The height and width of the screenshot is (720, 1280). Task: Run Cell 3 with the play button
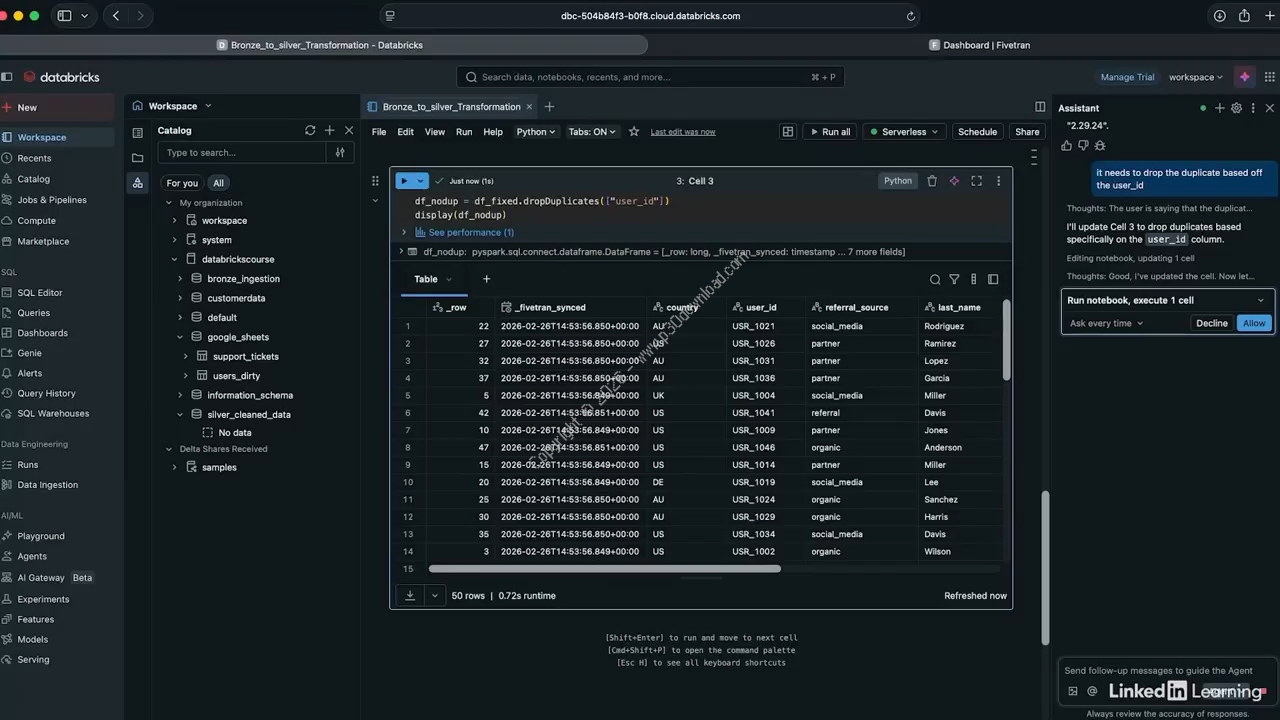[404, 181]
